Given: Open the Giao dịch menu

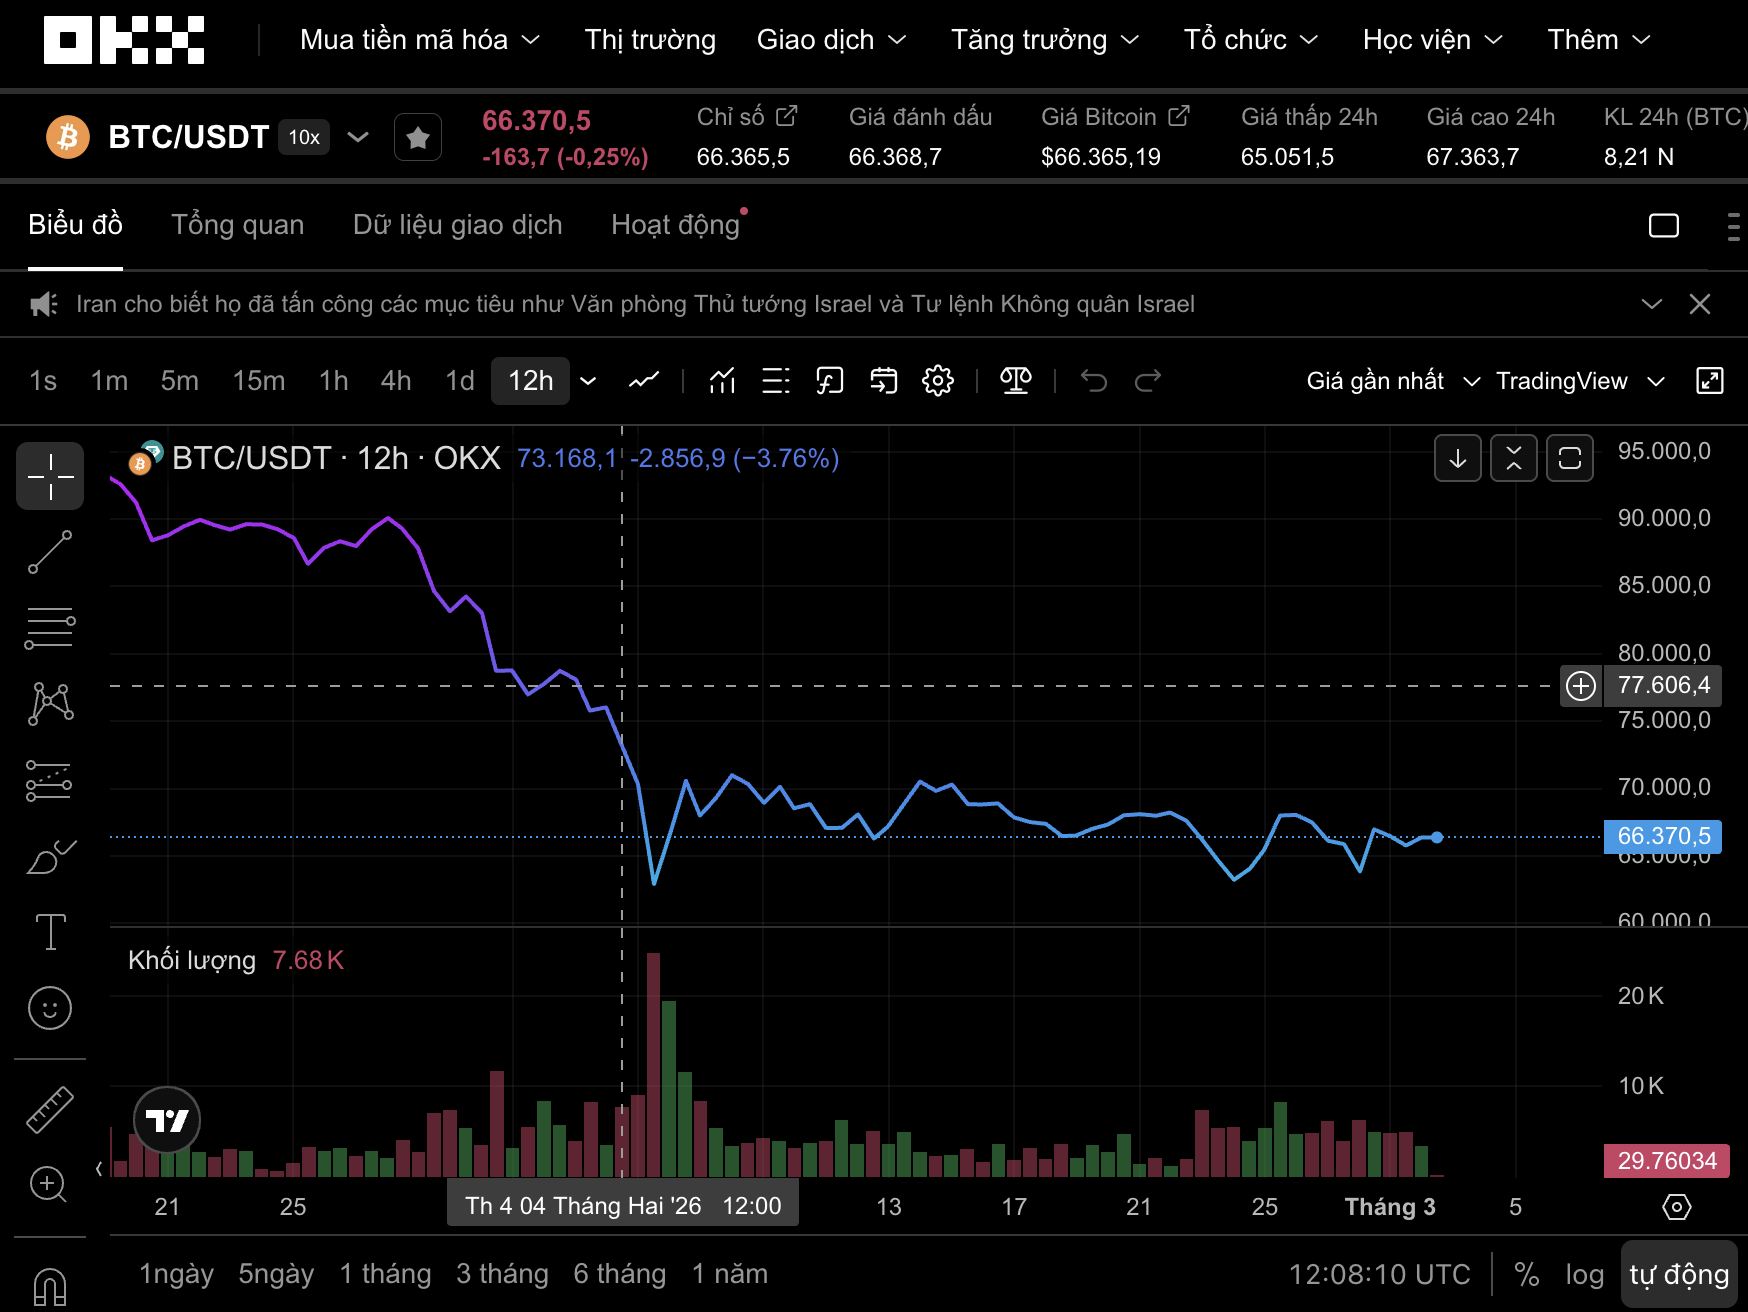Looking at the screenshot, I should 831,40.
